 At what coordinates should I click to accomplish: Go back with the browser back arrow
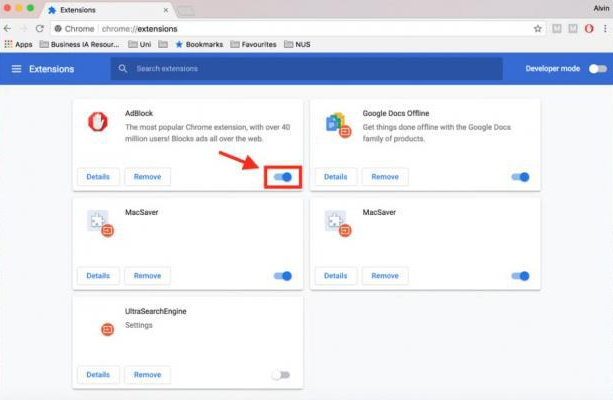click(x=7, y=29)
